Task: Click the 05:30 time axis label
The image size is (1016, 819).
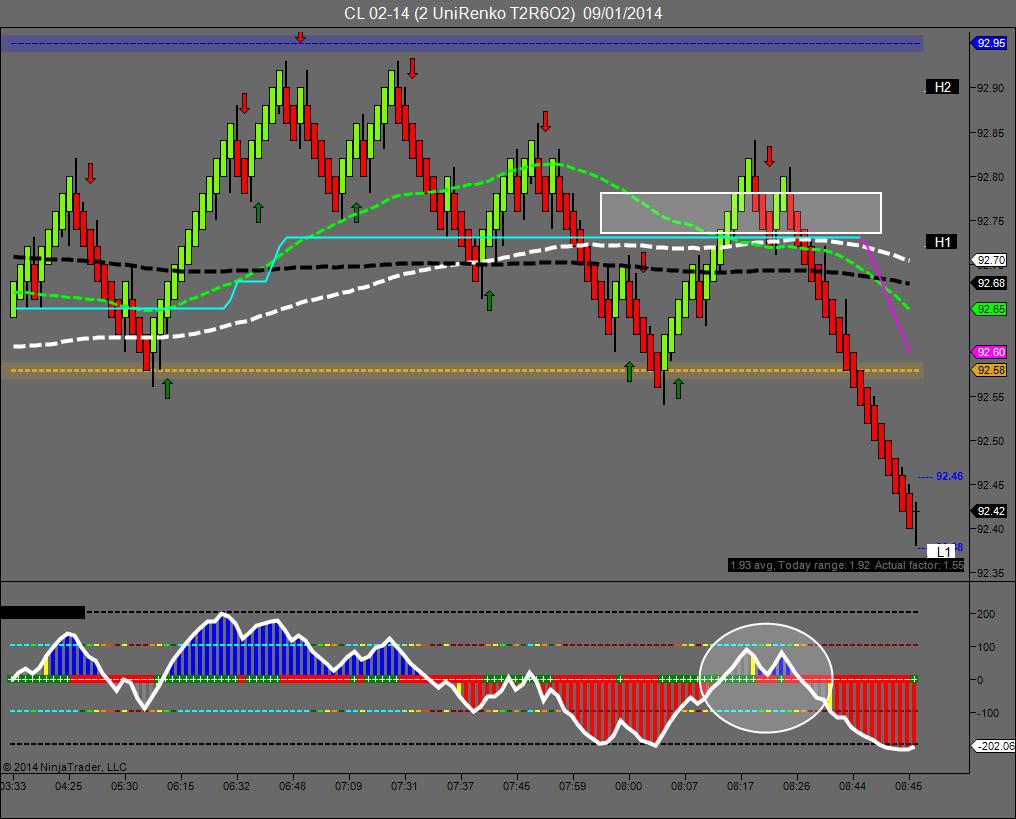Action: point(124,786)
